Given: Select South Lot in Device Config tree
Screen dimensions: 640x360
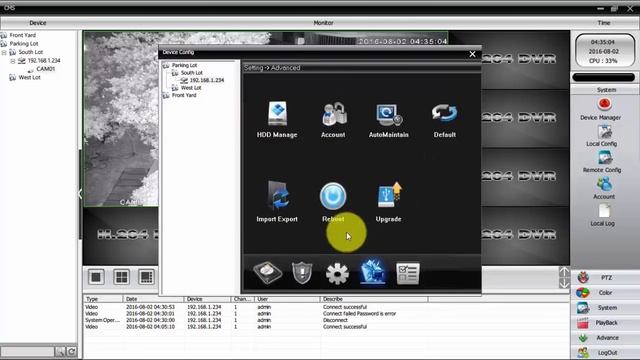Looking at the screenshot, I should click(191, 73).
